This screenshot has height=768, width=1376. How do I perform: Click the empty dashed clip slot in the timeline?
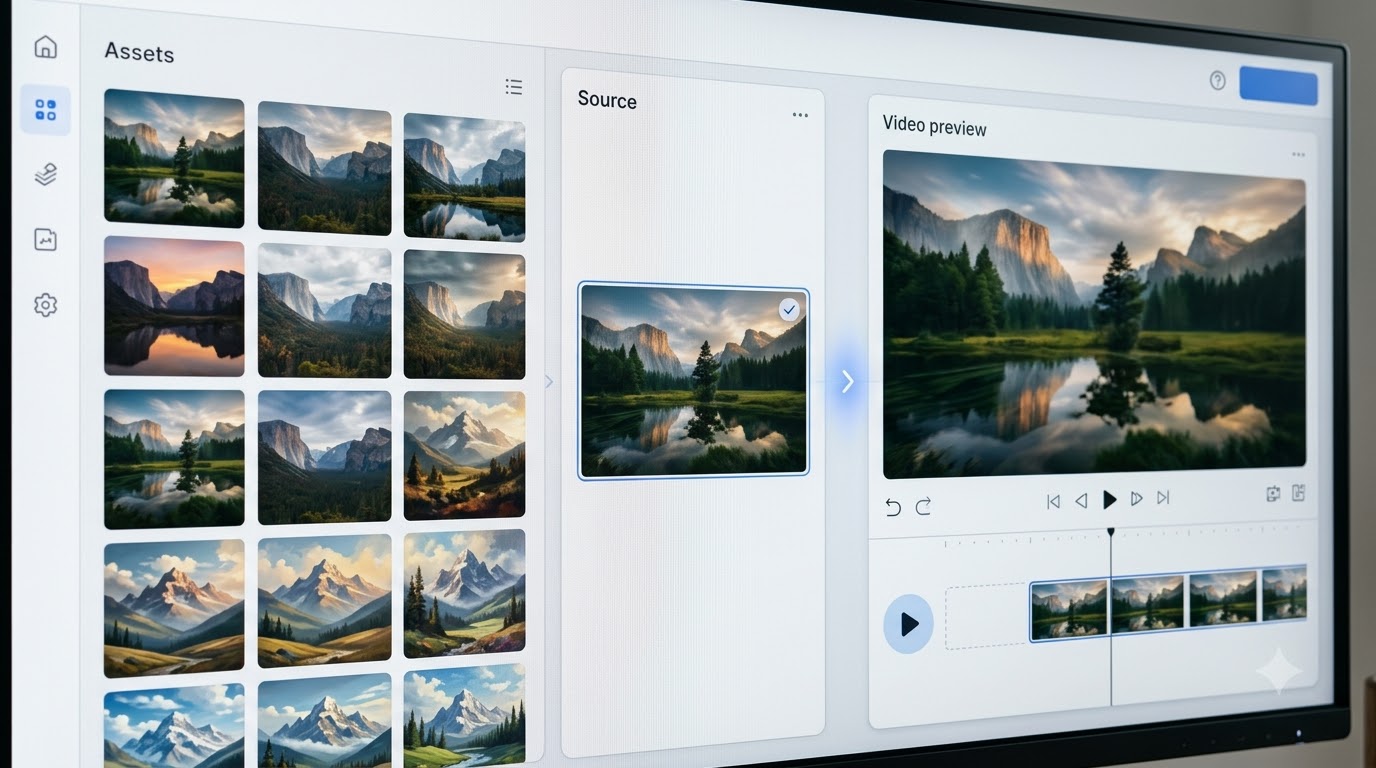(987, 617)
